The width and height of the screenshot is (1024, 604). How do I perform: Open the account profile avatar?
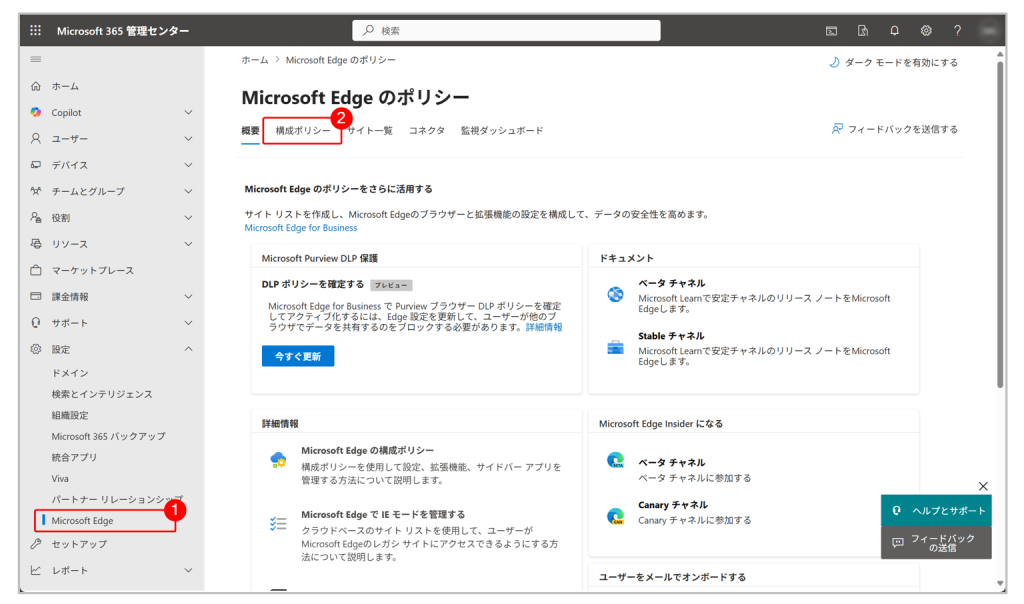pyautogui.click(x=988, y=31)
